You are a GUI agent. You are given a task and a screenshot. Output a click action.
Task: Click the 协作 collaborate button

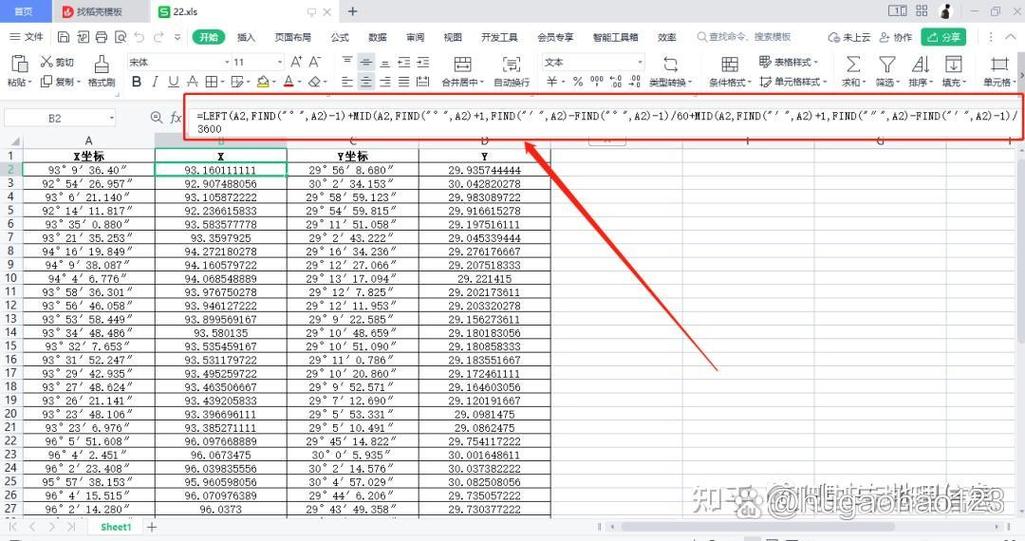pos(896,37)
